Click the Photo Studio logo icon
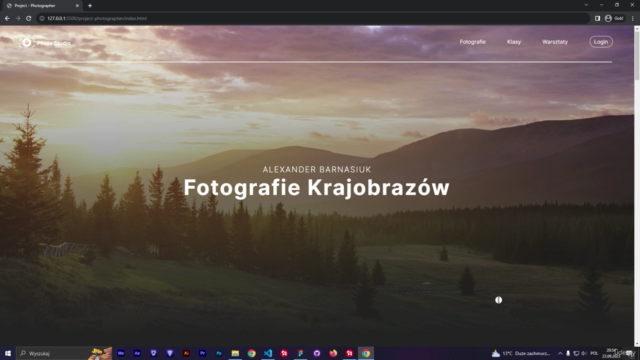The height and width of the screenshot is (360, 640). [x=27, y=42]
